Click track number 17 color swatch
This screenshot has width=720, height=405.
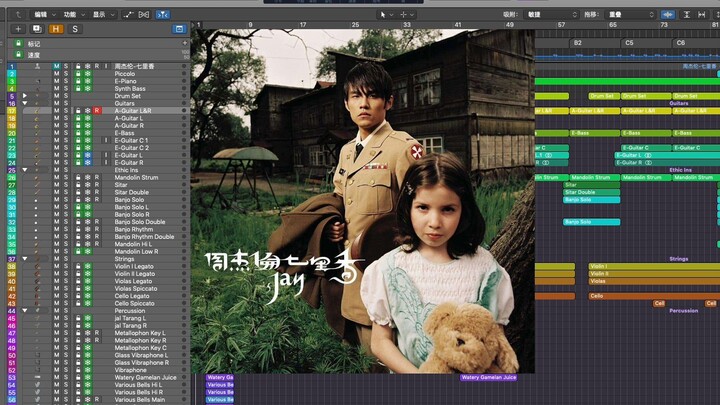12,111
